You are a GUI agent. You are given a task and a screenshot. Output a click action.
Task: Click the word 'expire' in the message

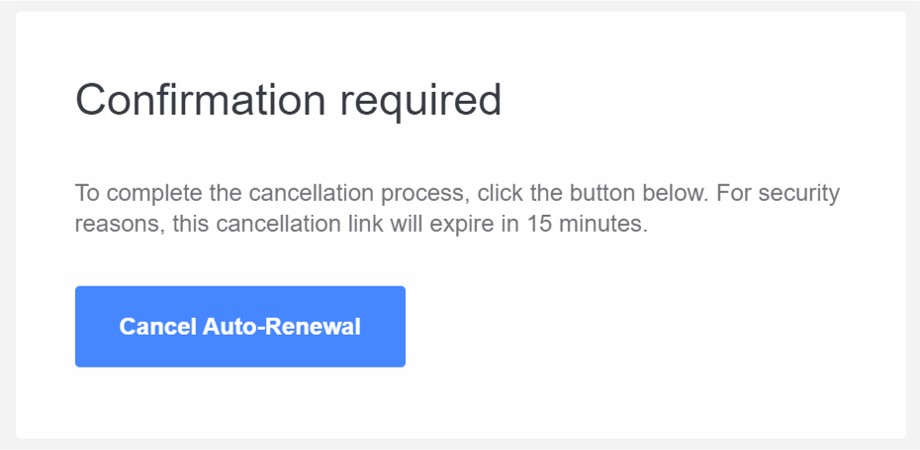(x=467, y=224)
